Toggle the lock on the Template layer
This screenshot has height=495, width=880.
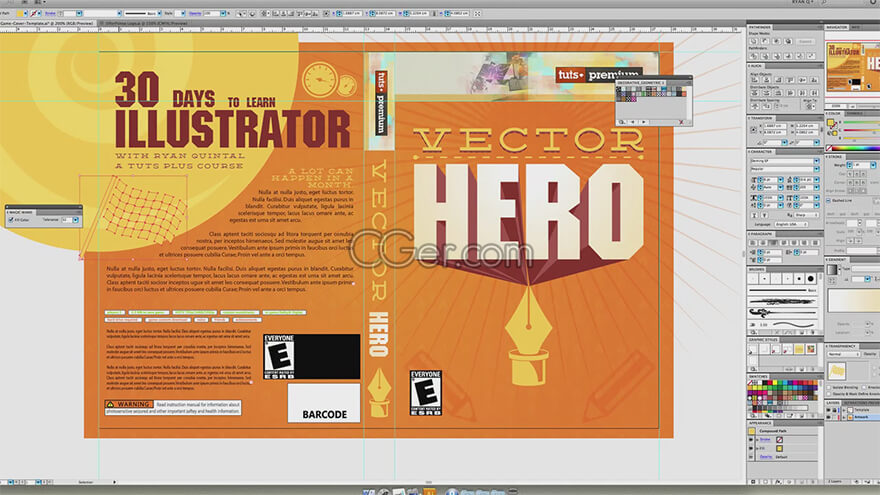[x=835, y=410]
